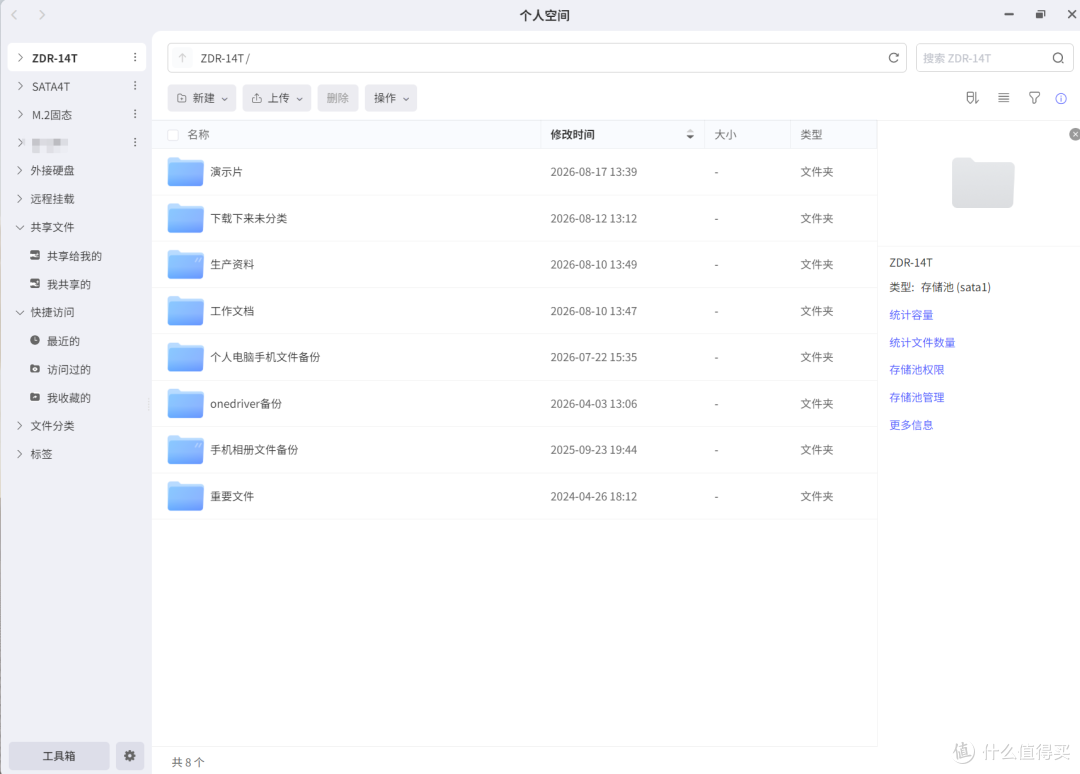This screenshot has width=1080, height=774.
Task: Open the 上传 dropdown
Action: 277,98
